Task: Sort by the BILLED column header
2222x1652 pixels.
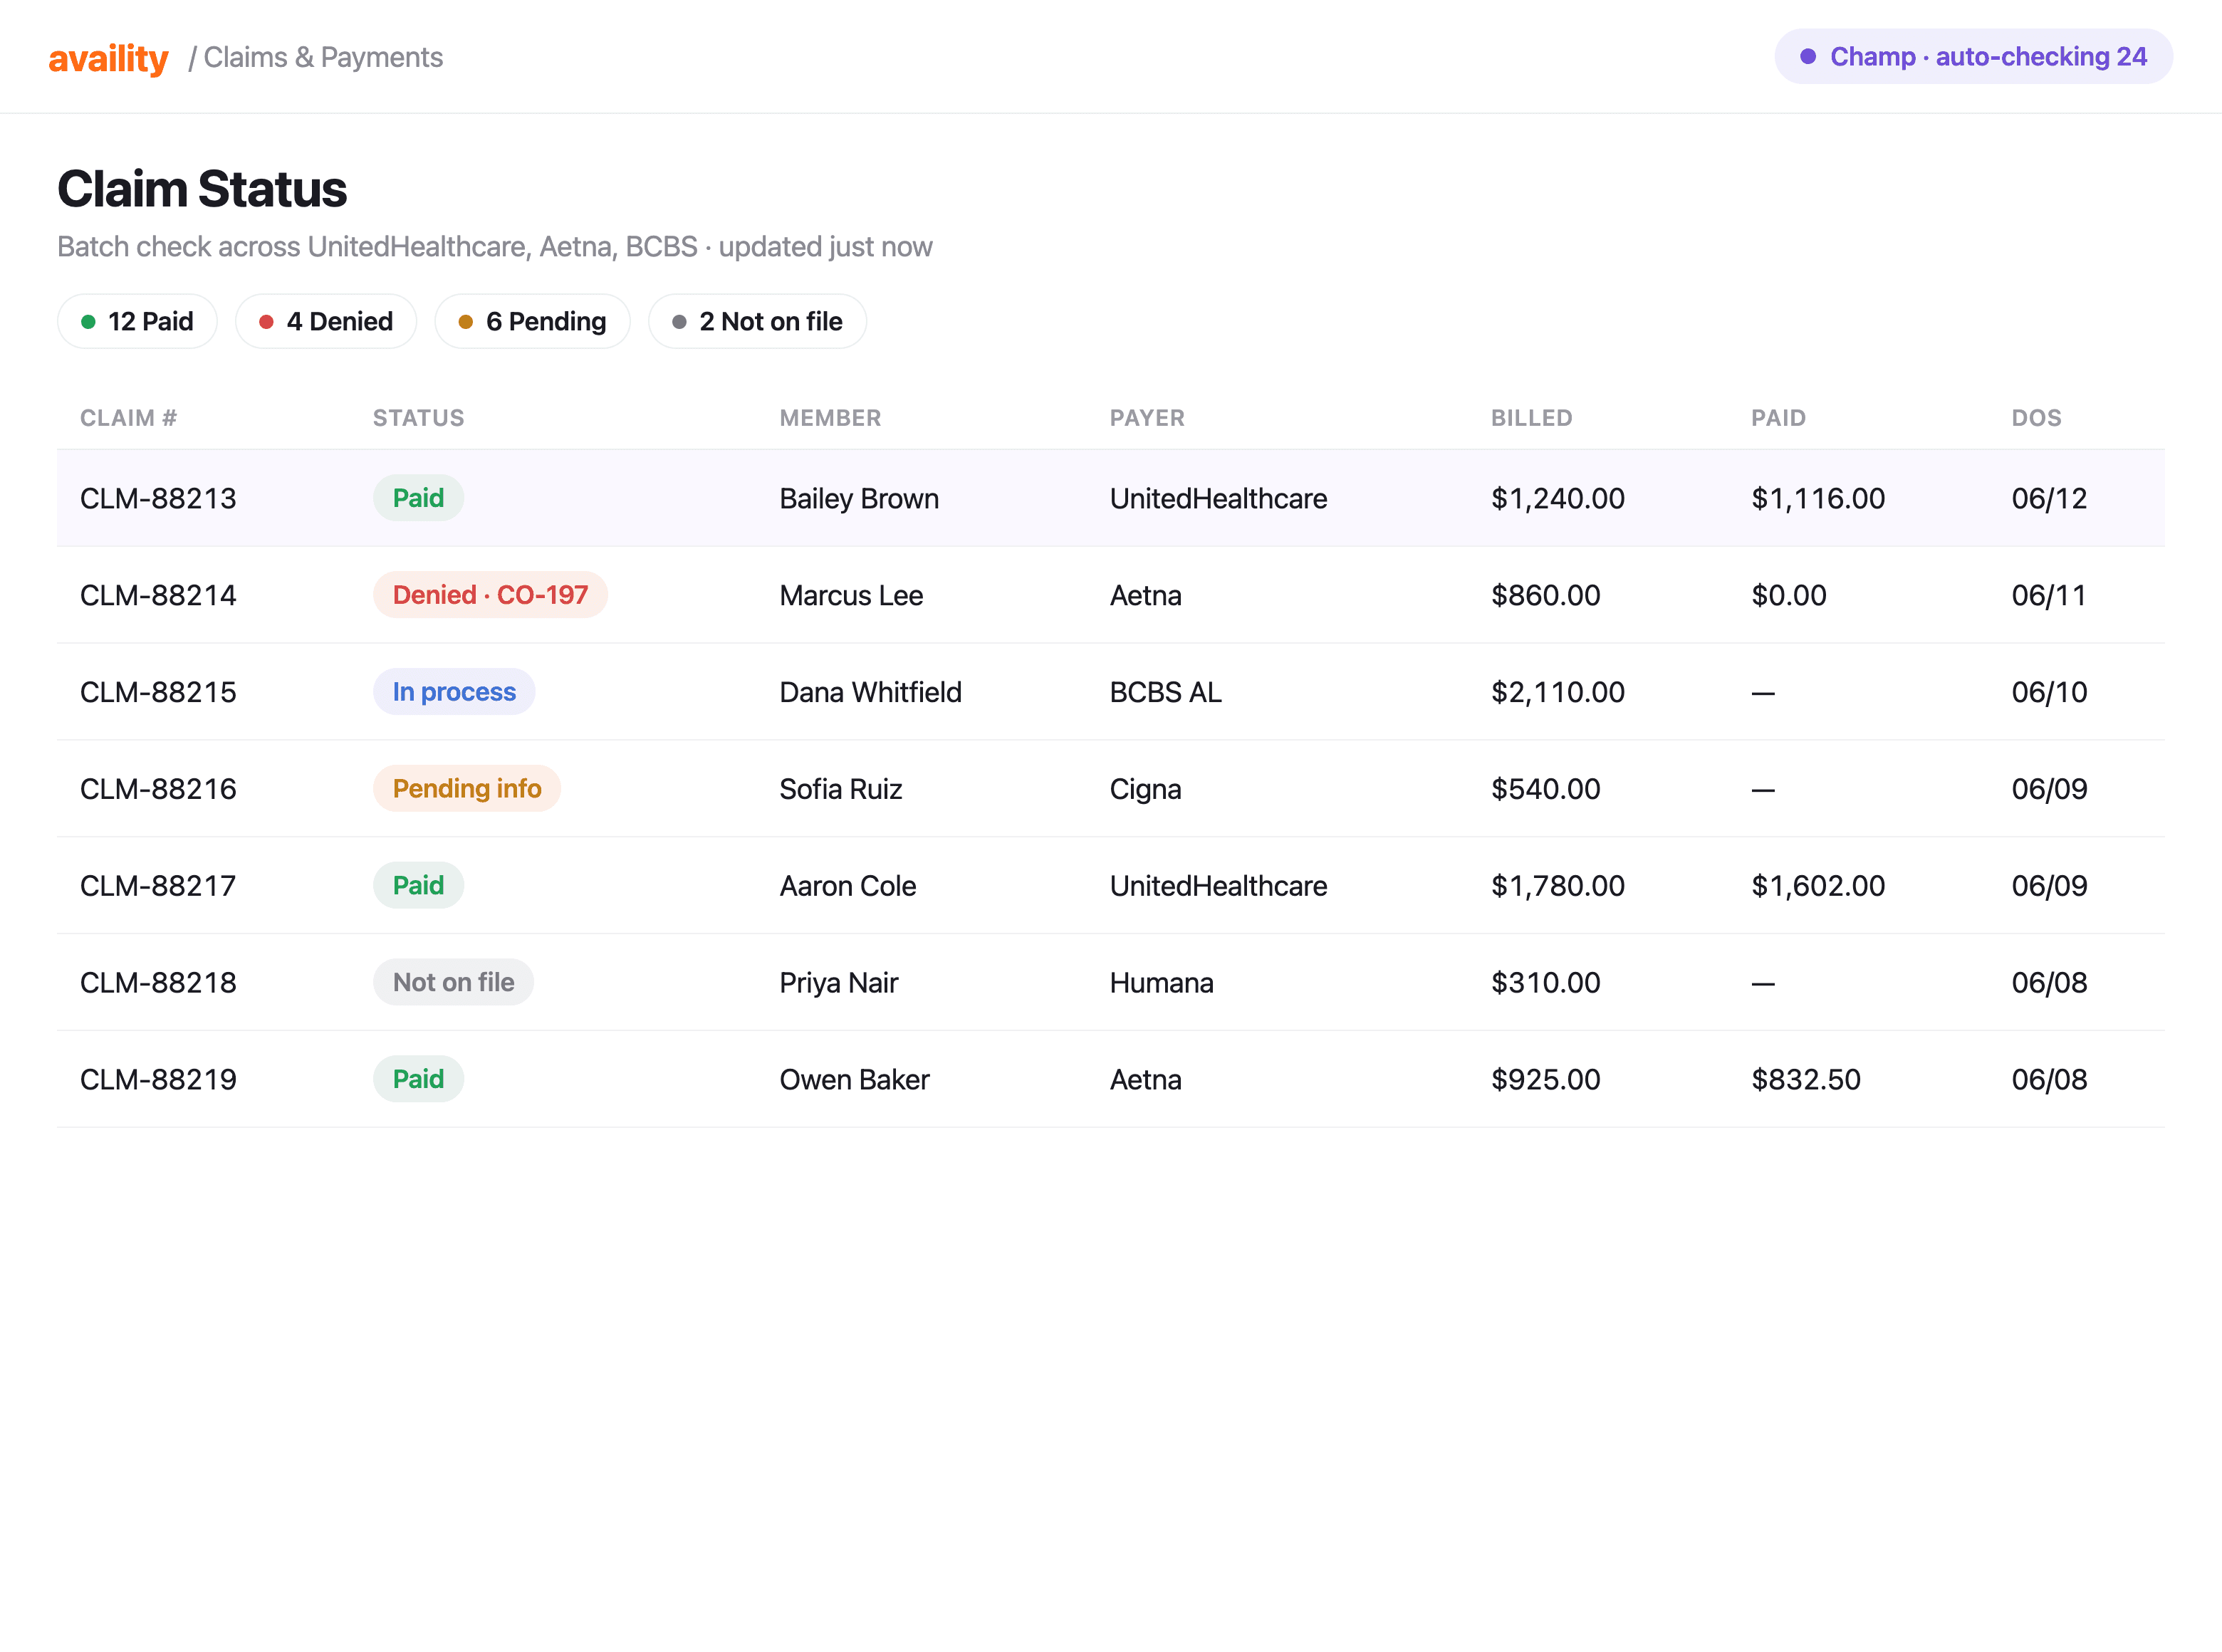Action: coord(1531,418)
